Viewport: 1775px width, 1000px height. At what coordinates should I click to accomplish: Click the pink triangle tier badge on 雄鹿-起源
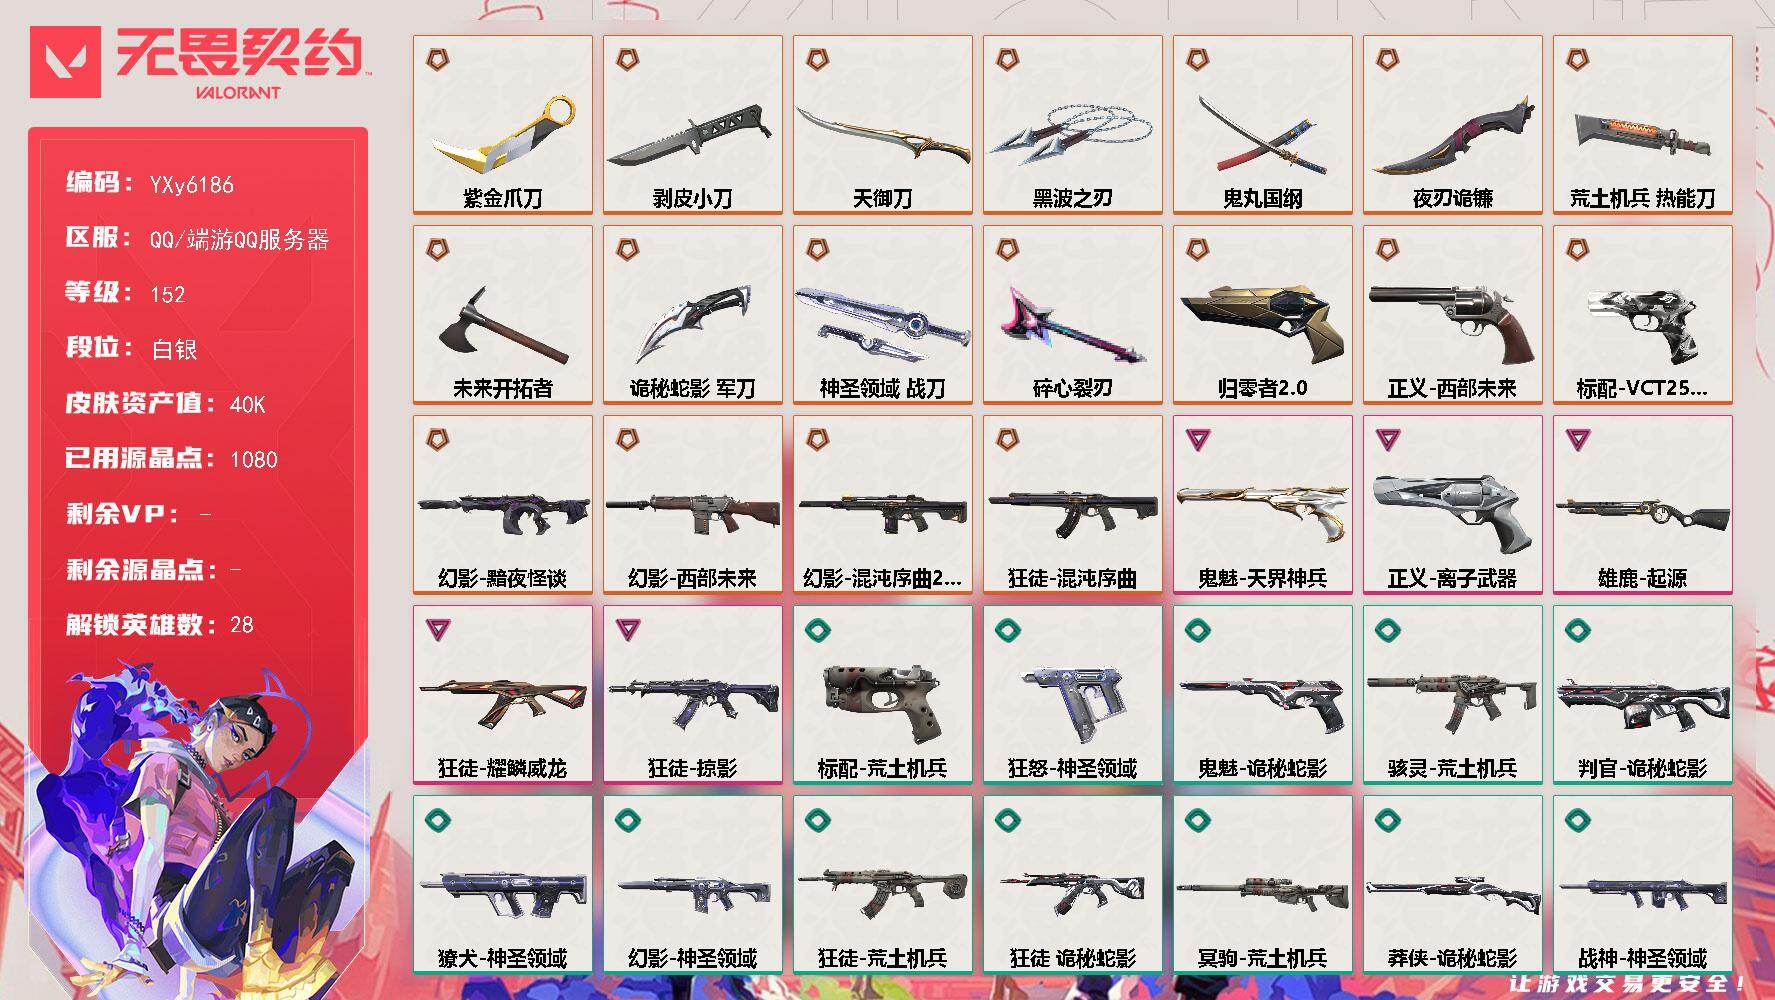(1578, 439)
